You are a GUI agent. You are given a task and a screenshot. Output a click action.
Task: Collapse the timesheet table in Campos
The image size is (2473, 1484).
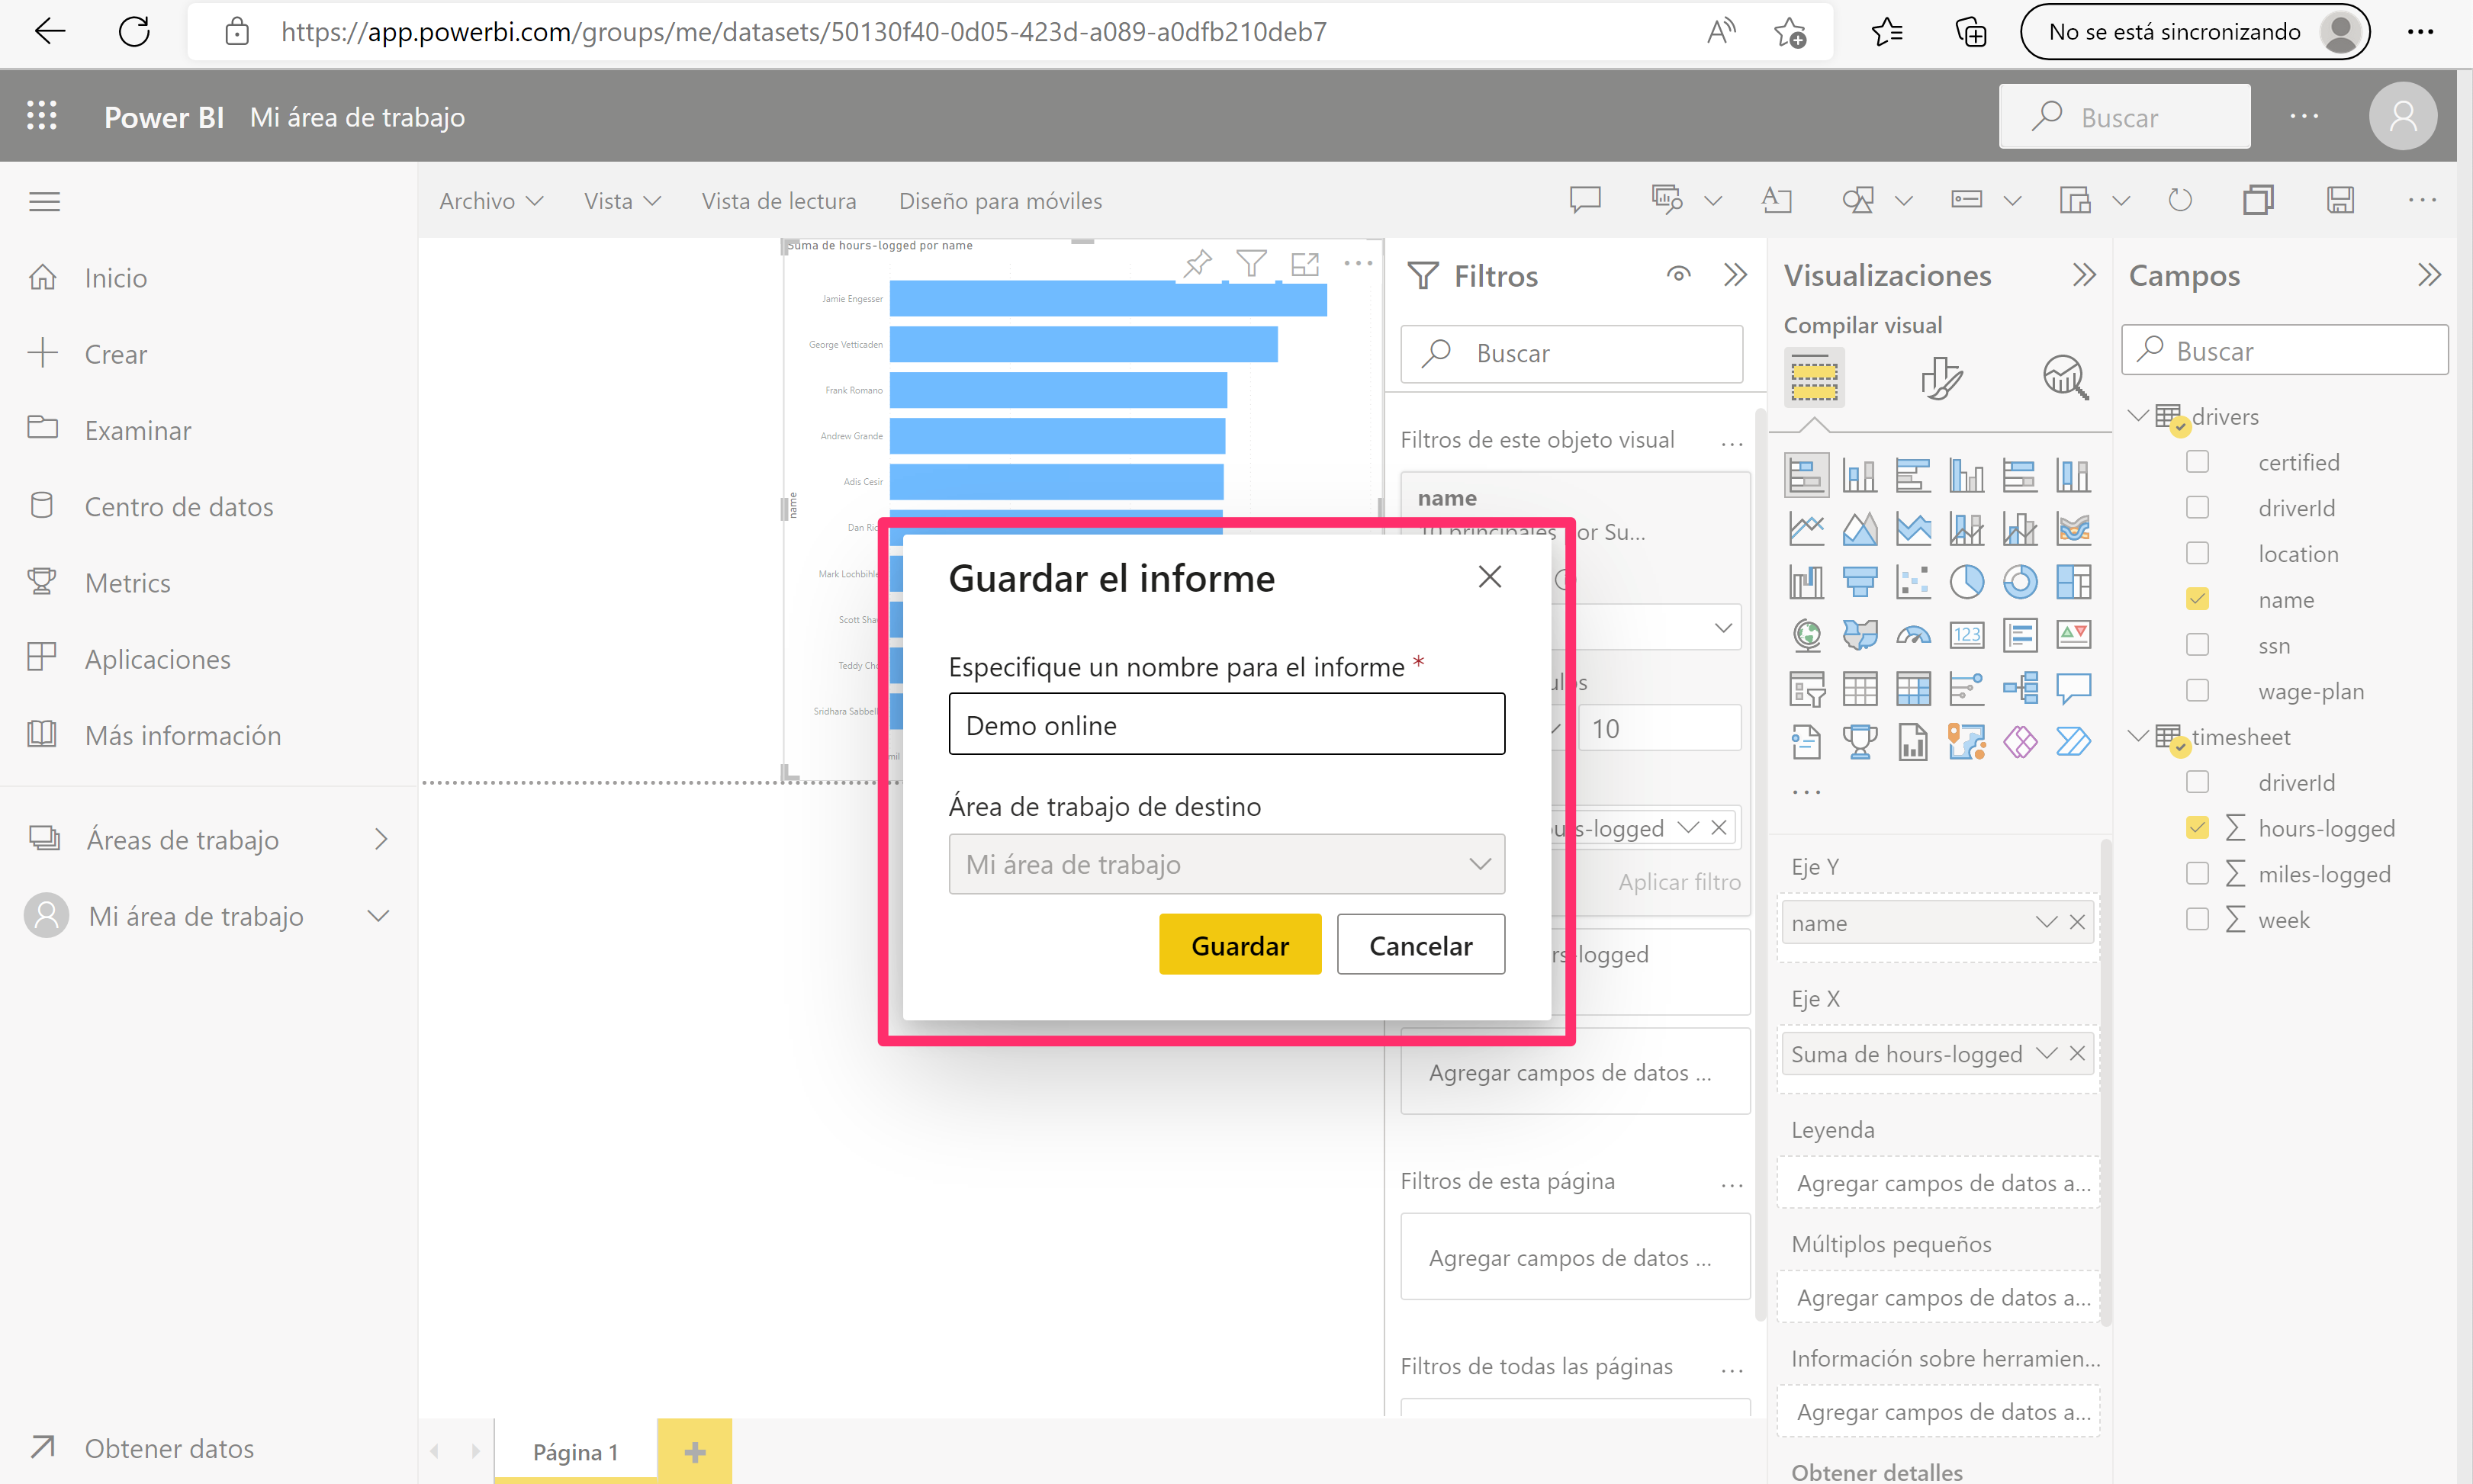pos(2138,736)
